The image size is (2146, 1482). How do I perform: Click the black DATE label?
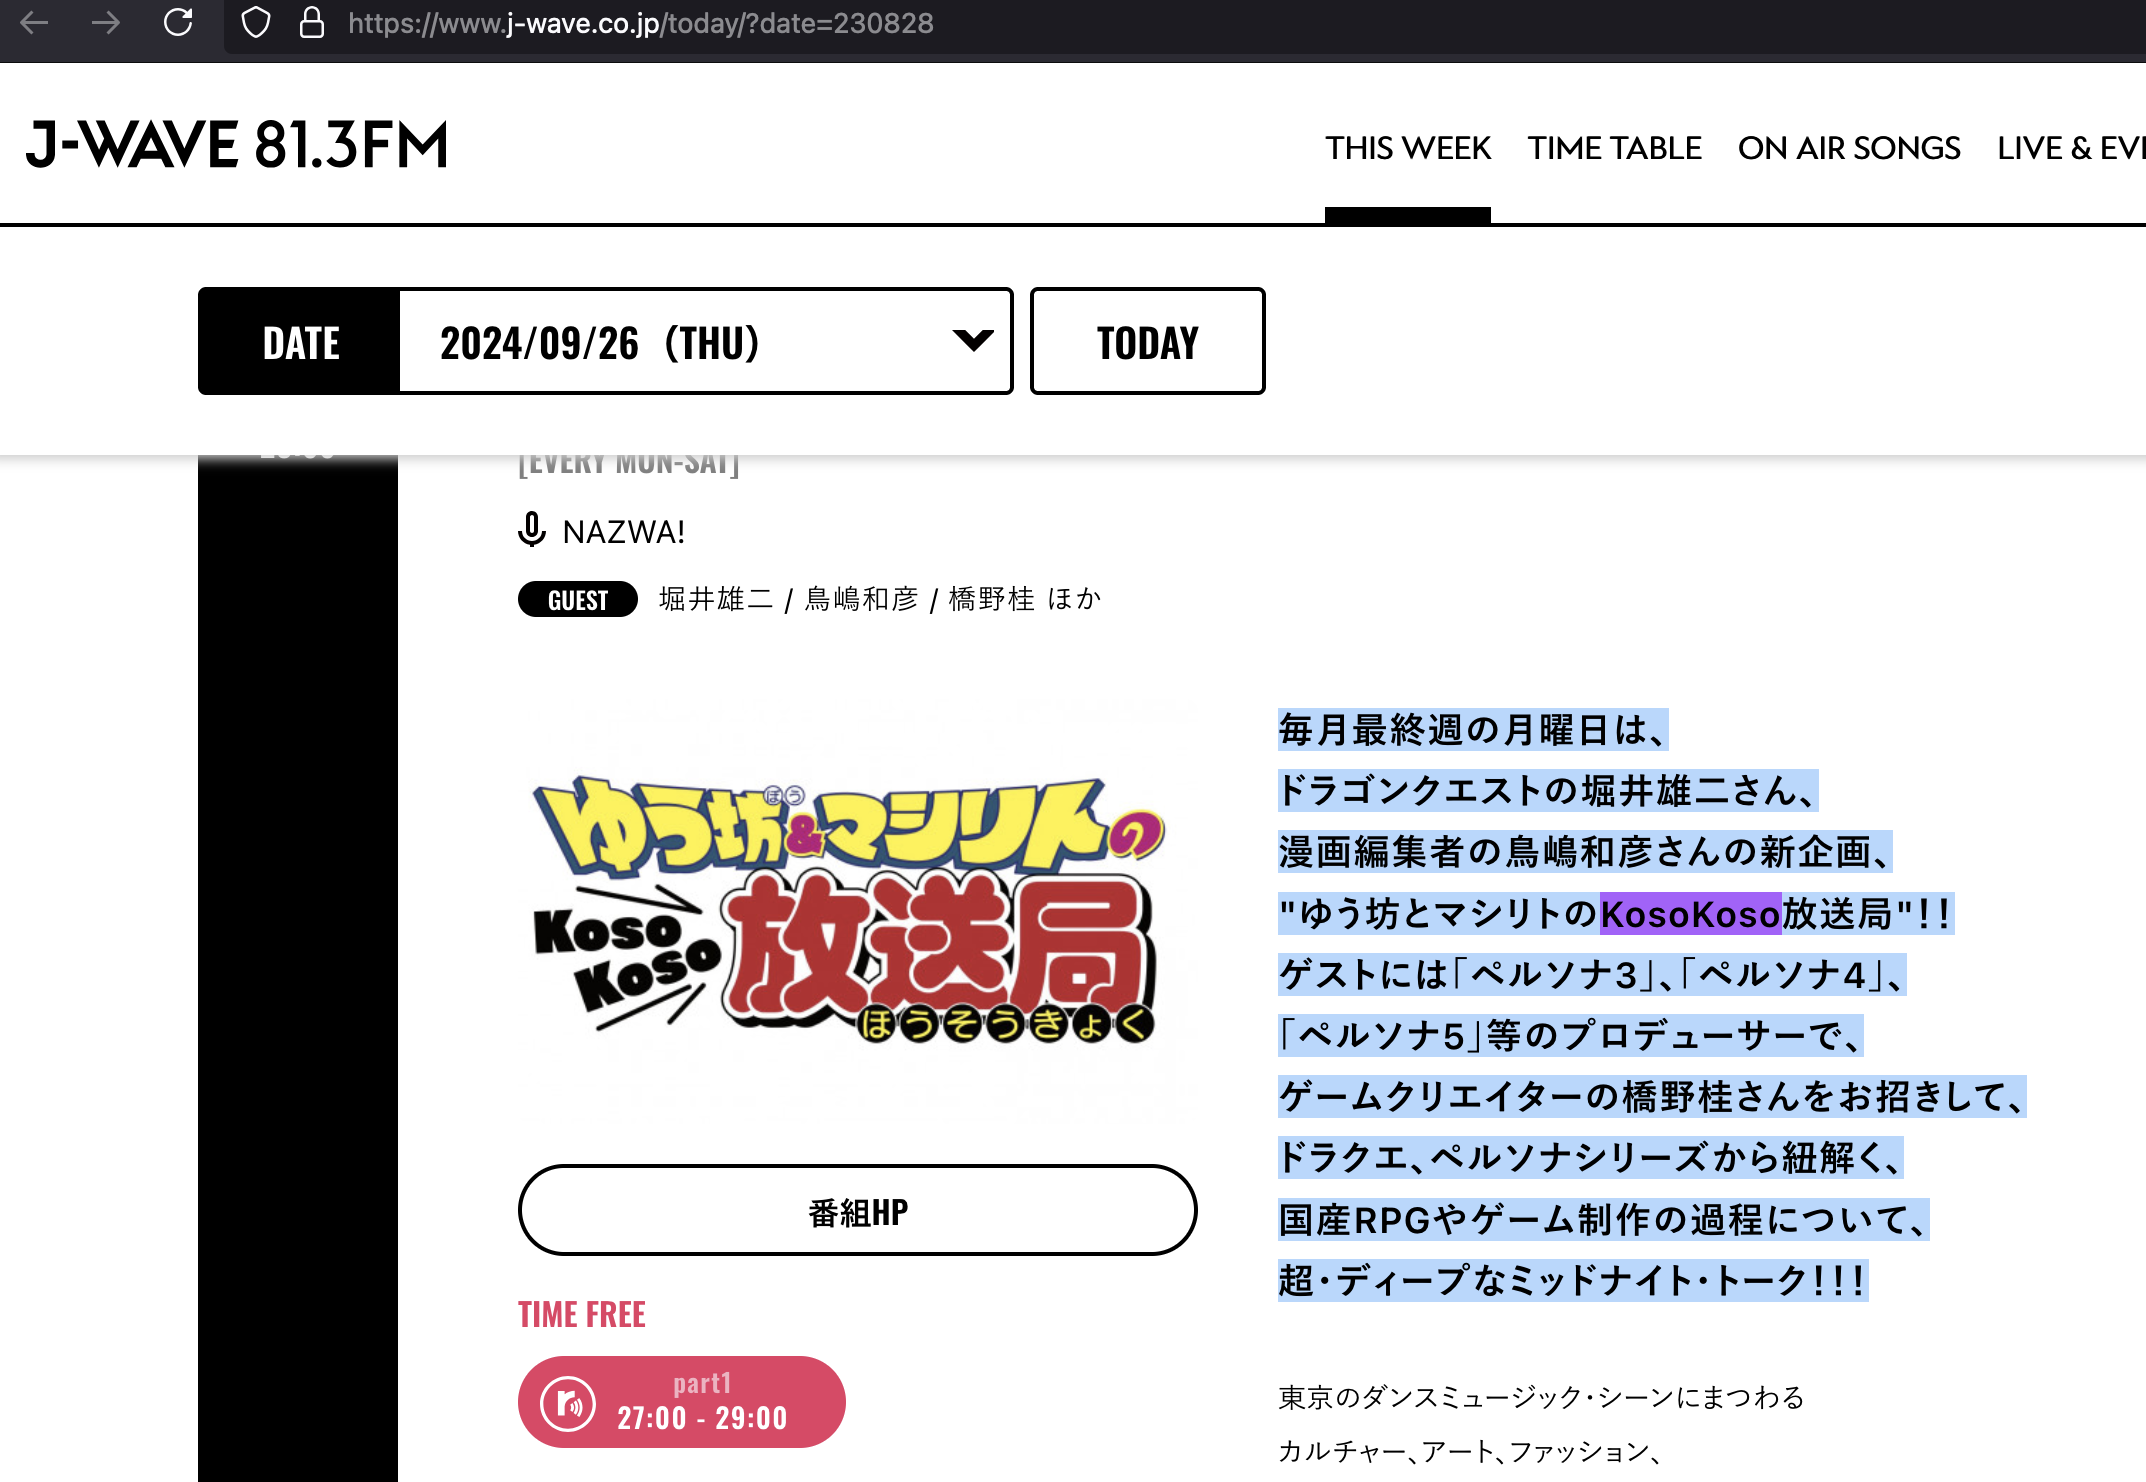(300, 342)
